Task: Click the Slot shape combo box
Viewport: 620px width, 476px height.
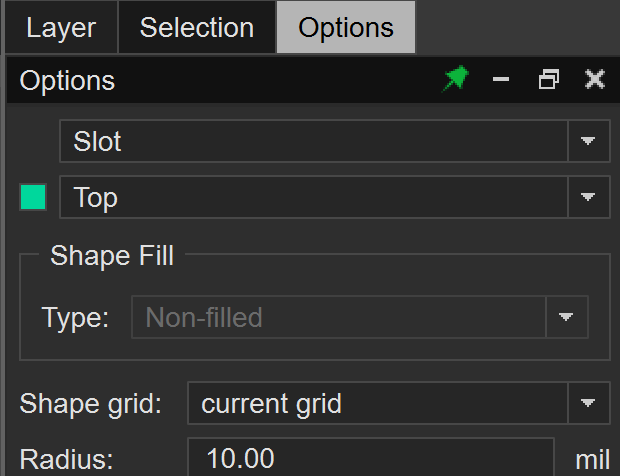Action: point(314,141)
